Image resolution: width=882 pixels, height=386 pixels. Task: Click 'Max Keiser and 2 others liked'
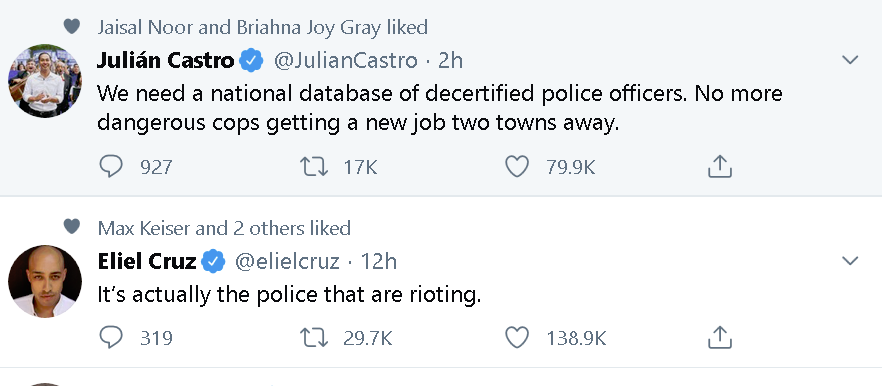point(224,228)
